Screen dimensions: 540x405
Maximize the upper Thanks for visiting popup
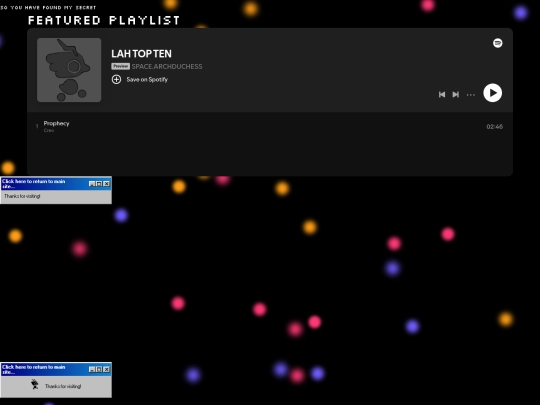99,184
